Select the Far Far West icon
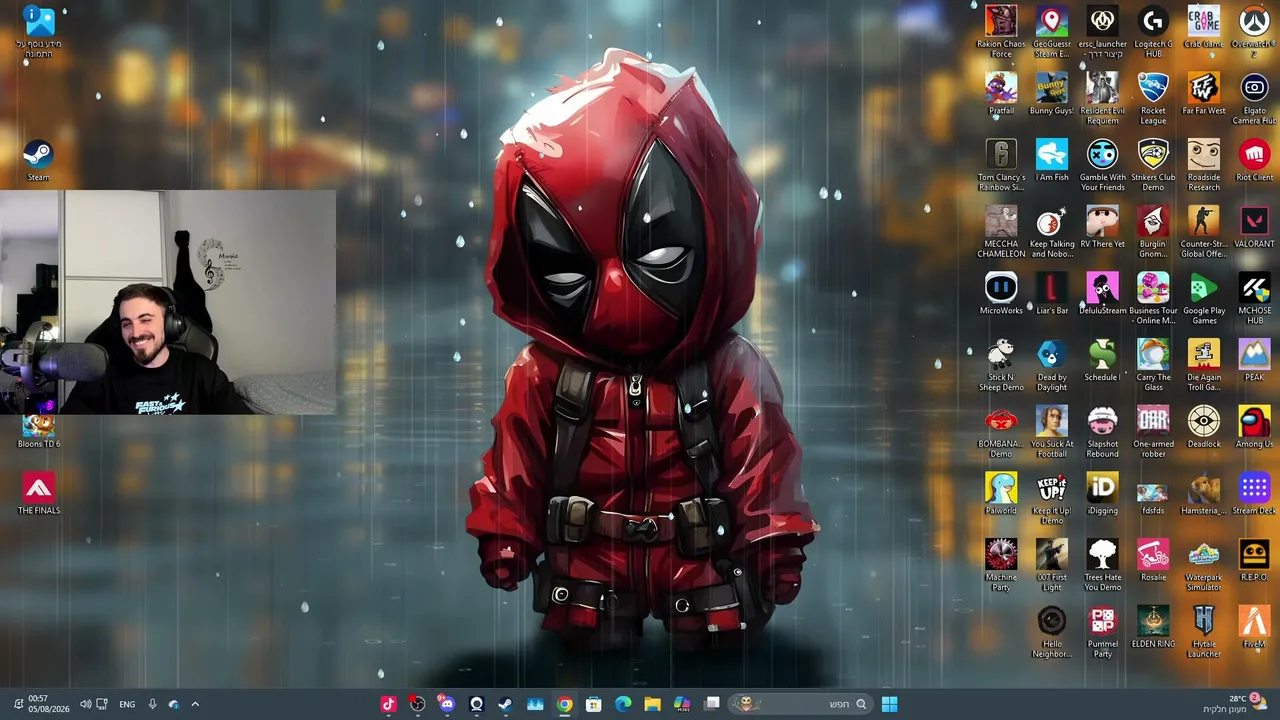Image resolution: width=1280 pixels, height=720 pixels. click(x=1203, y=93)
